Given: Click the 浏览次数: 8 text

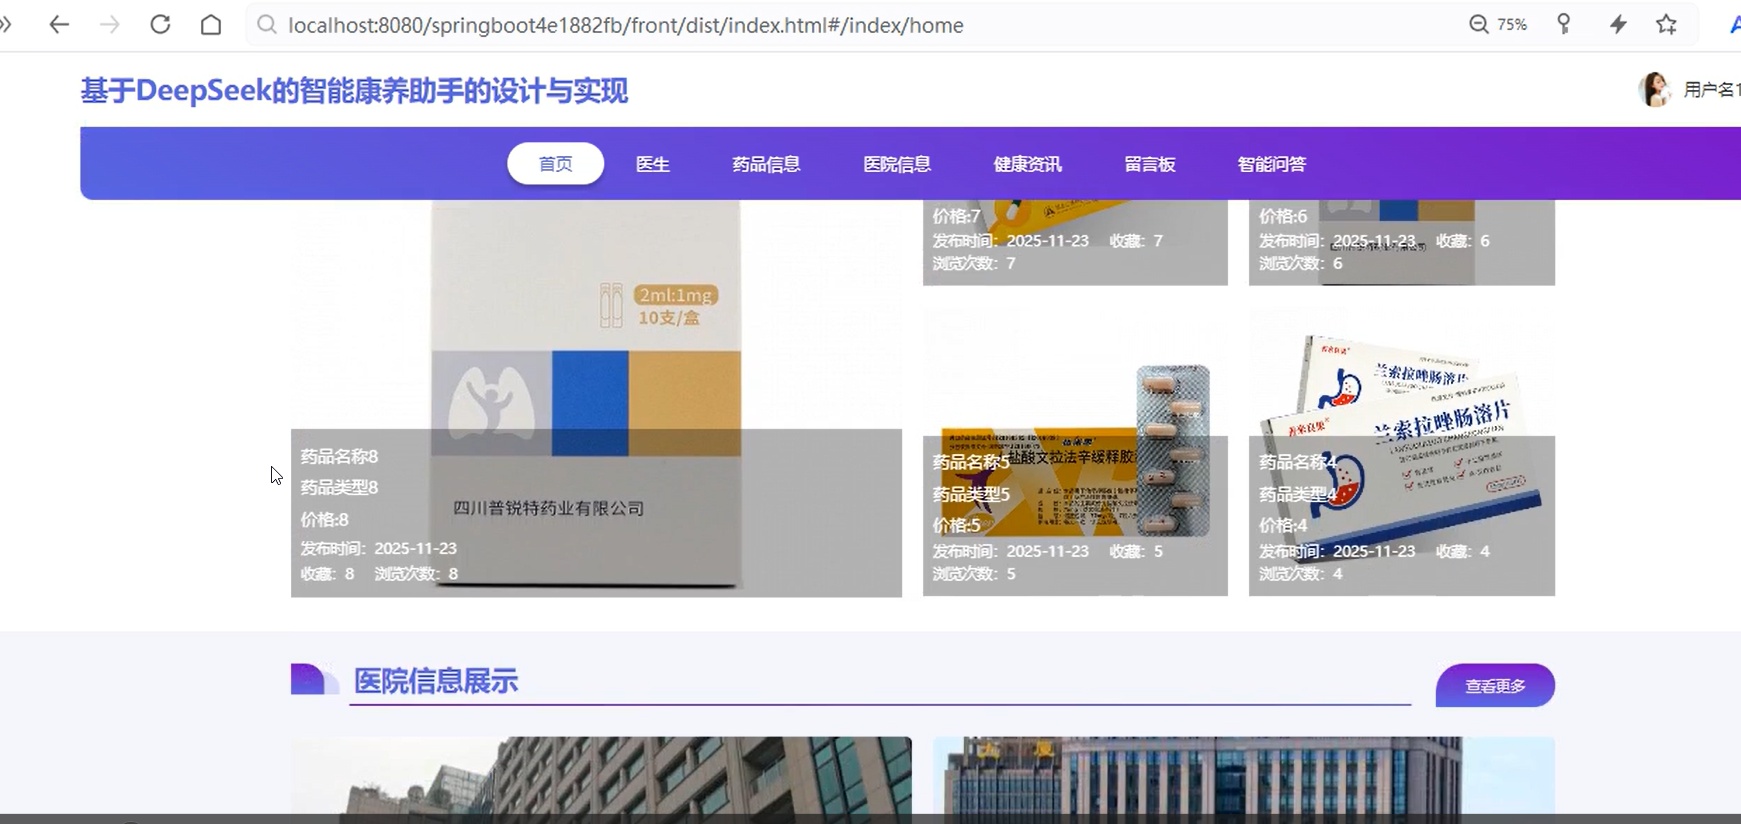Looking at the screenshot, I should tap(416, 574).
